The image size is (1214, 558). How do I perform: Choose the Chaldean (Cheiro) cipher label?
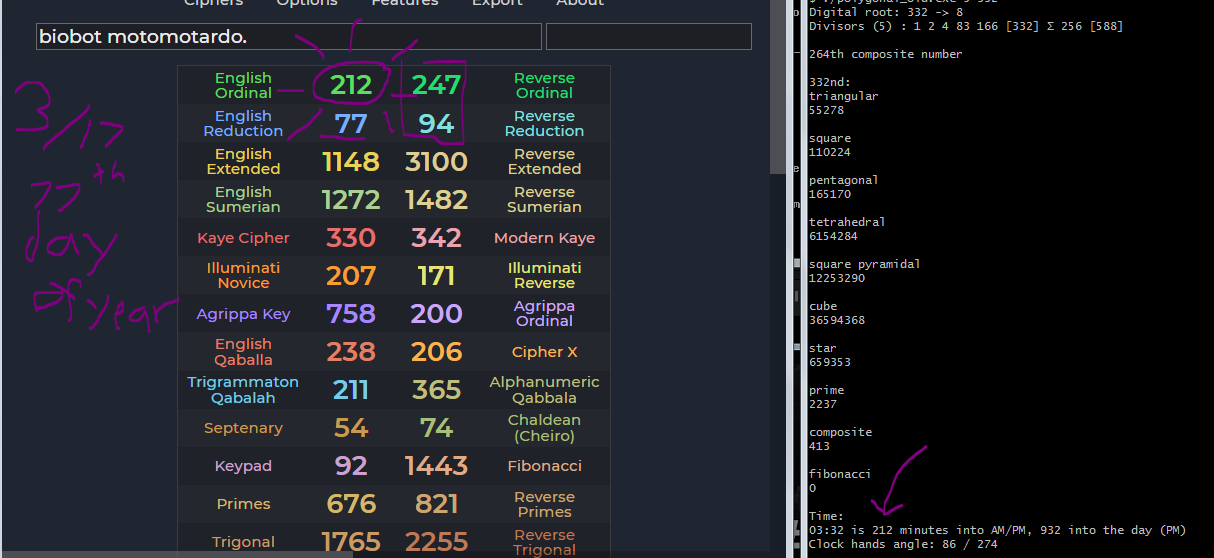click(544, 427)
